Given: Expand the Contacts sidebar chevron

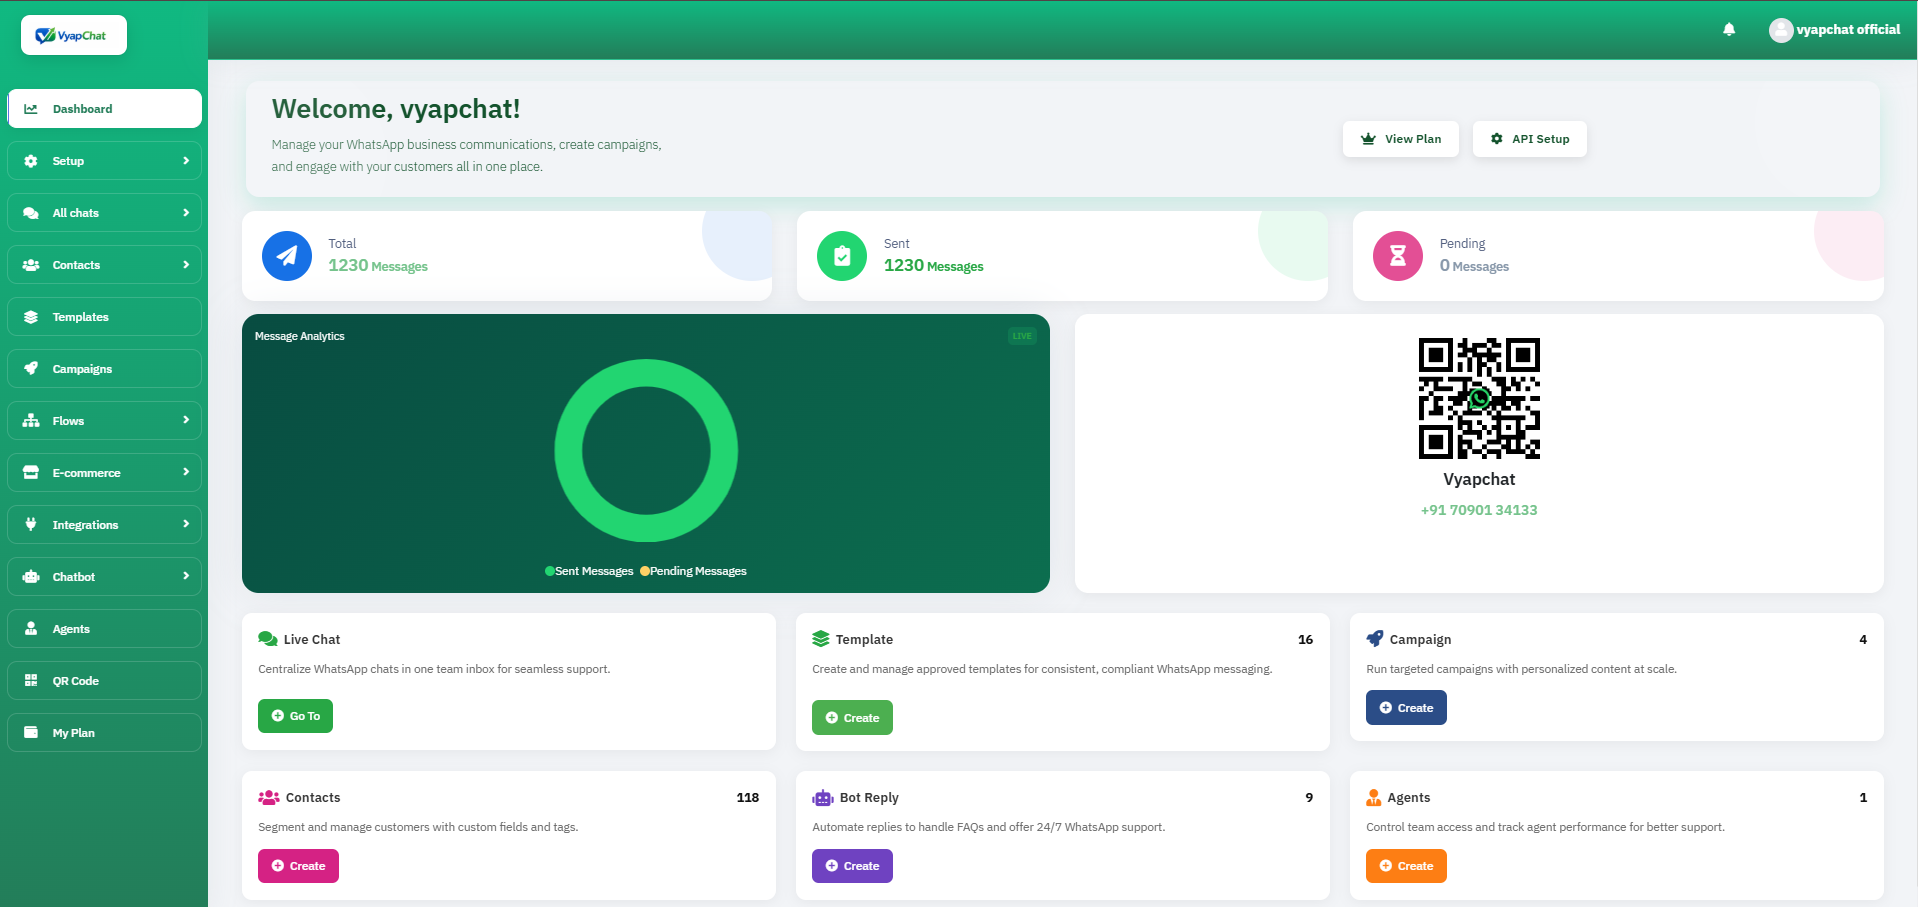Looking at the screenshot, I should 186,265.
